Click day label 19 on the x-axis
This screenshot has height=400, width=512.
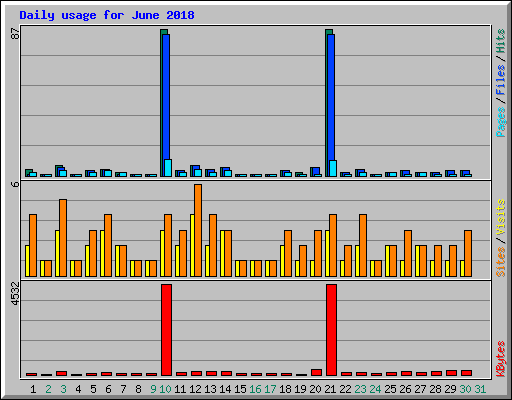pyautogui.click(x=300, y=389)
